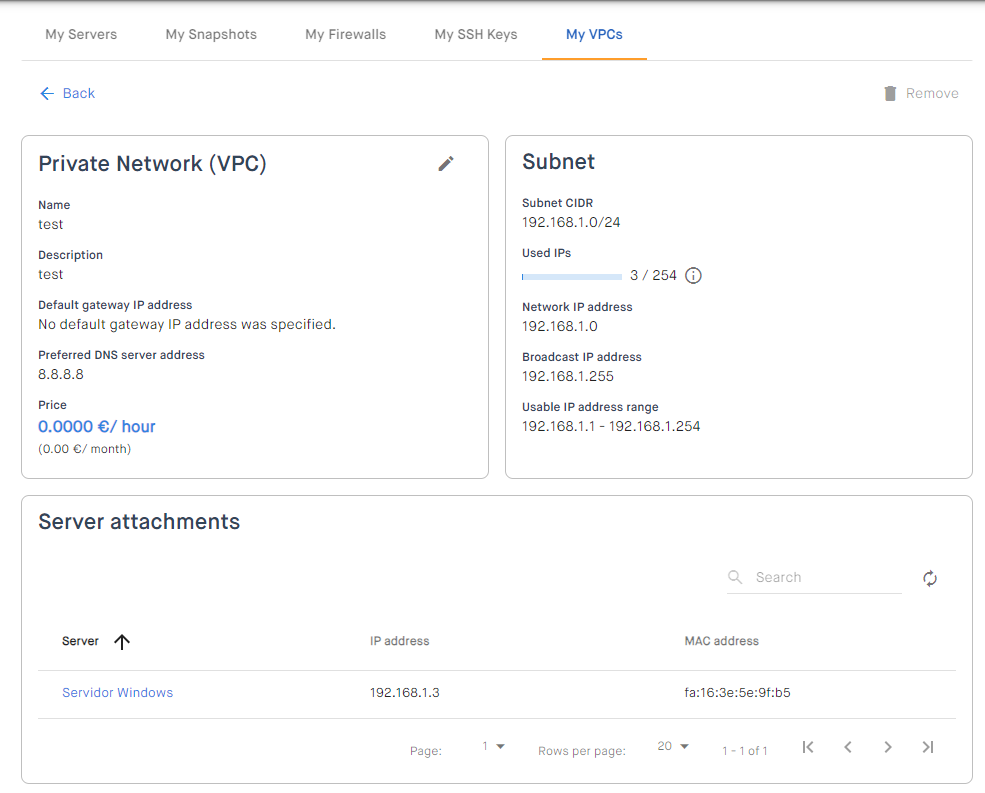This screenshot has width=985, height=793.
Task: Click the search magnifier icon
Action: (x=734, y=577)
